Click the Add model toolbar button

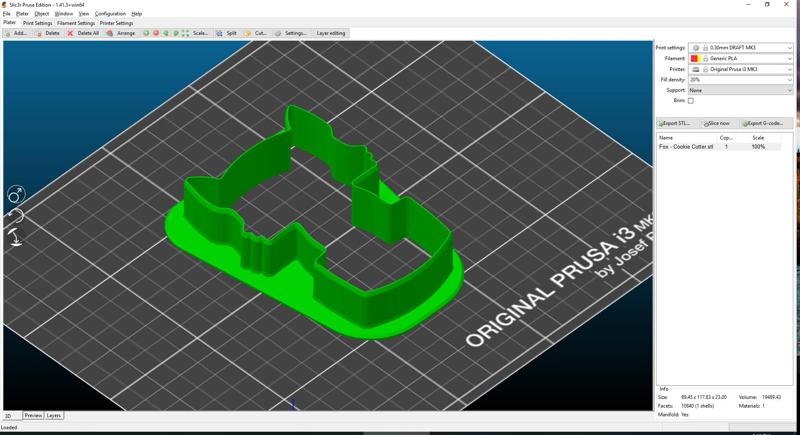point(16,33)
